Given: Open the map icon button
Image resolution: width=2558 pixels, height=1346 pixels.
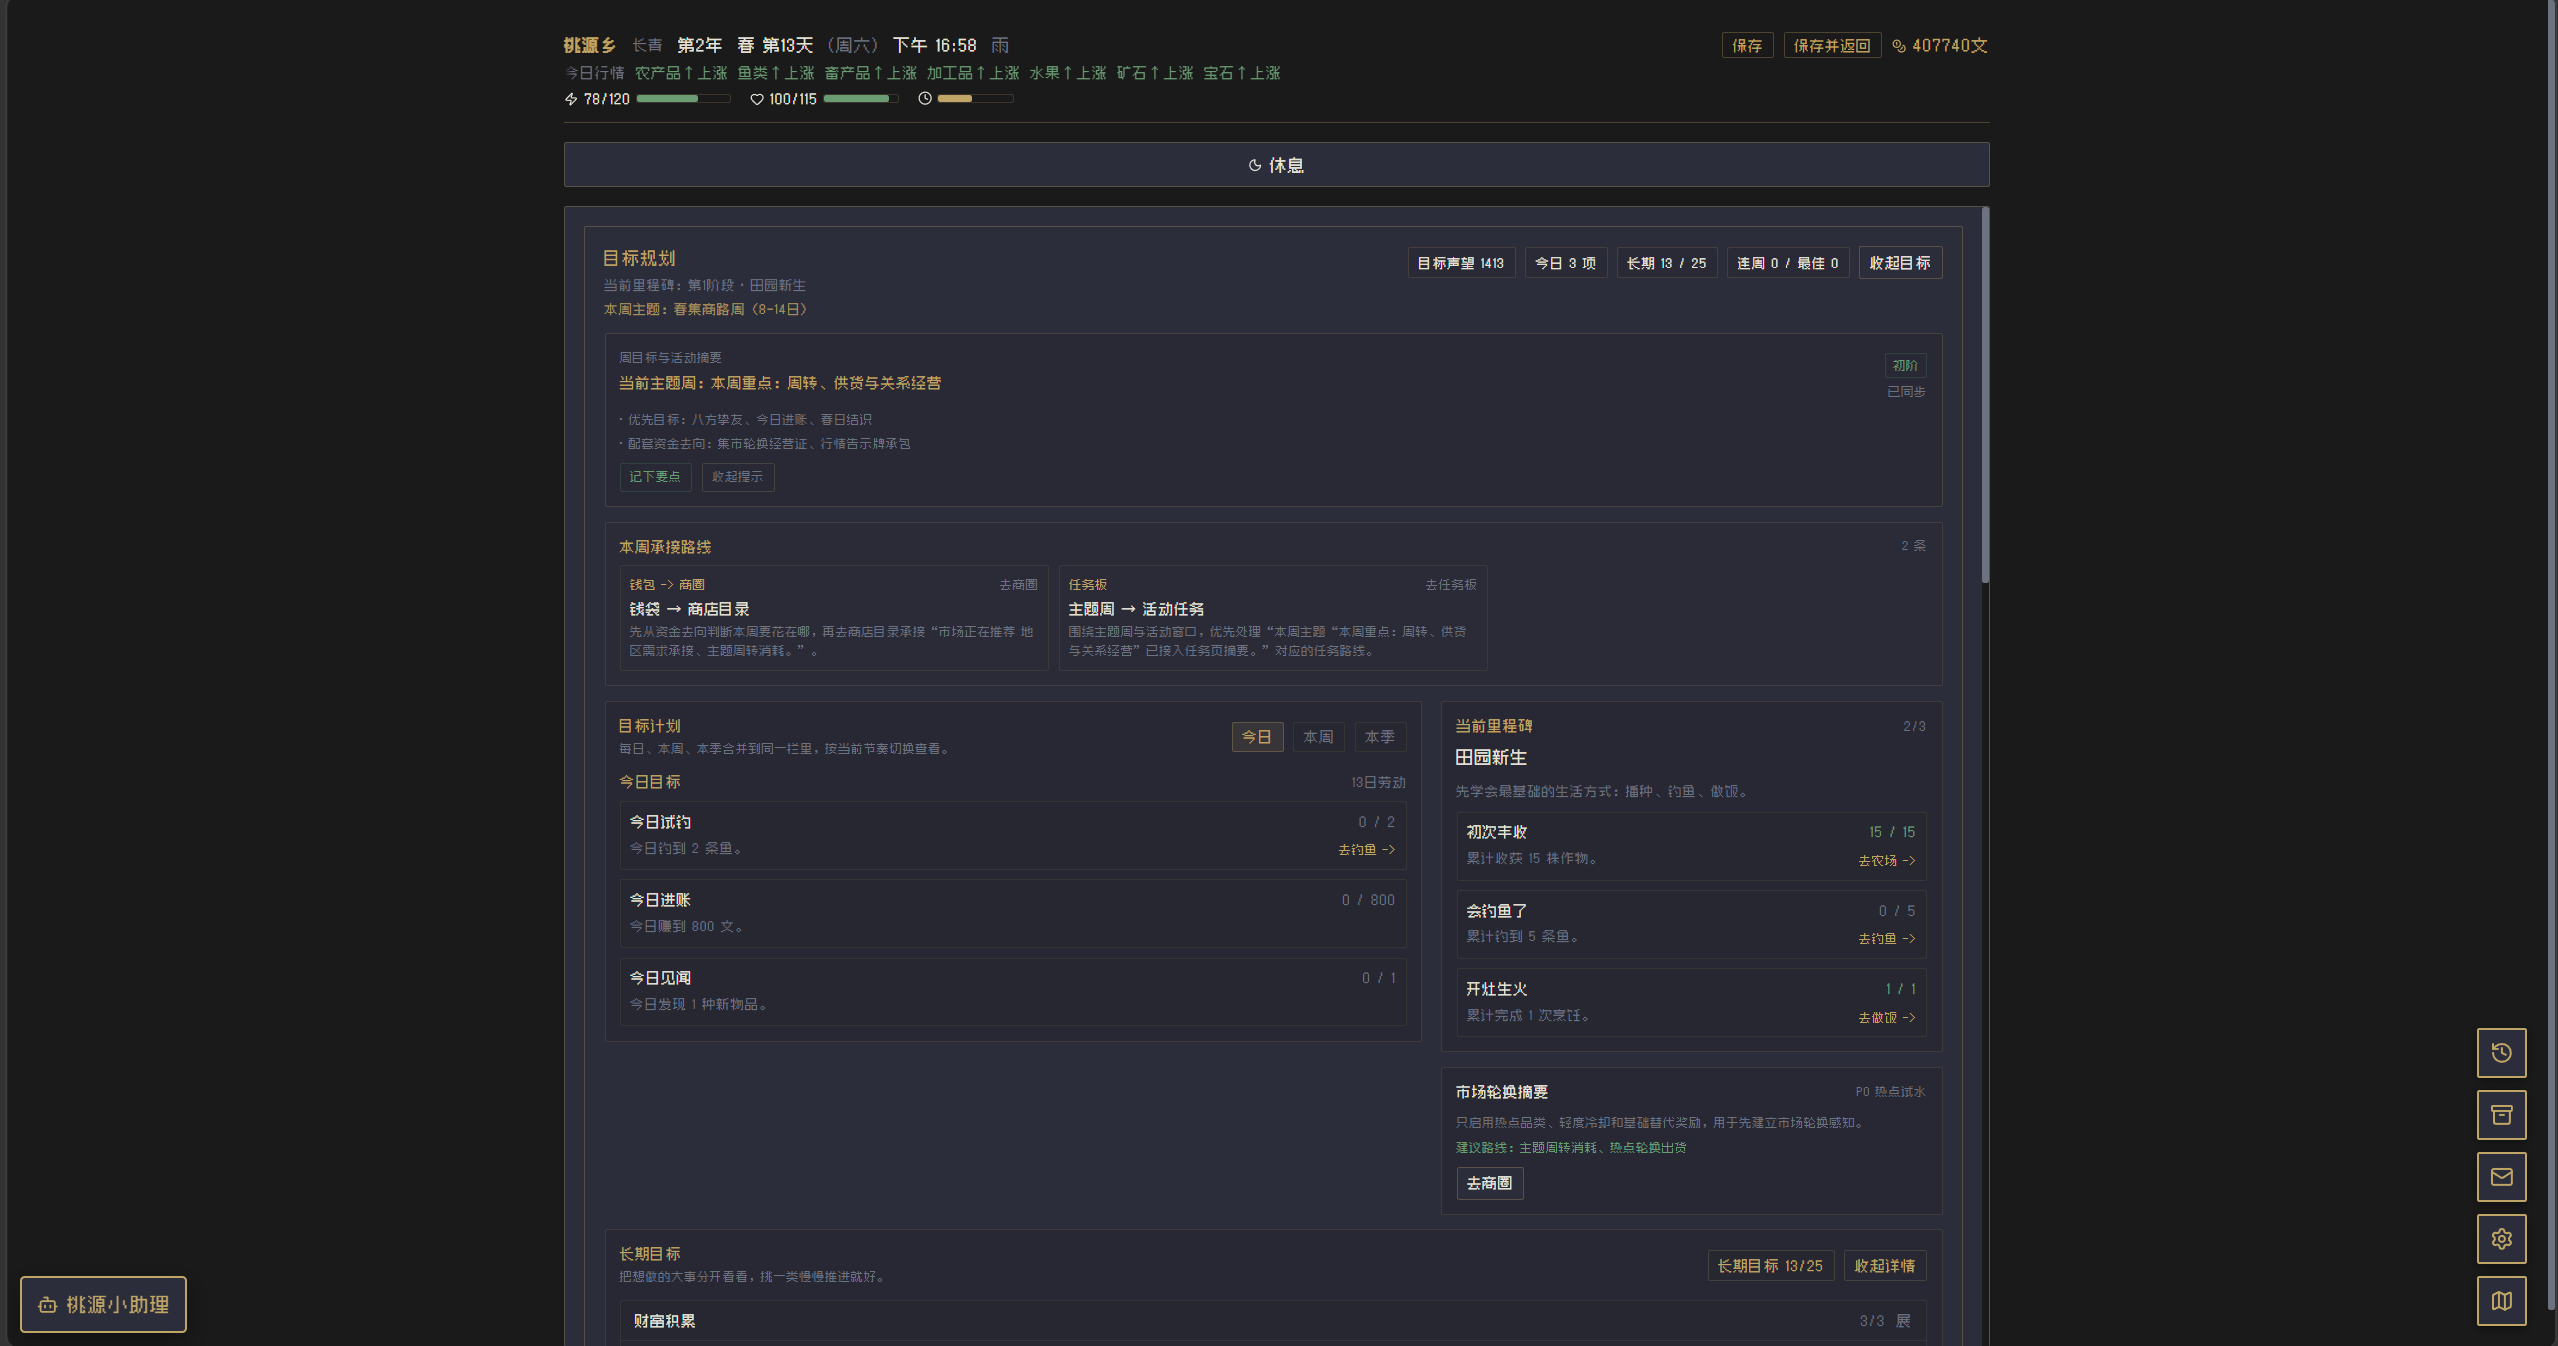Looking at the screenshot, I should pos(2501,1301).
